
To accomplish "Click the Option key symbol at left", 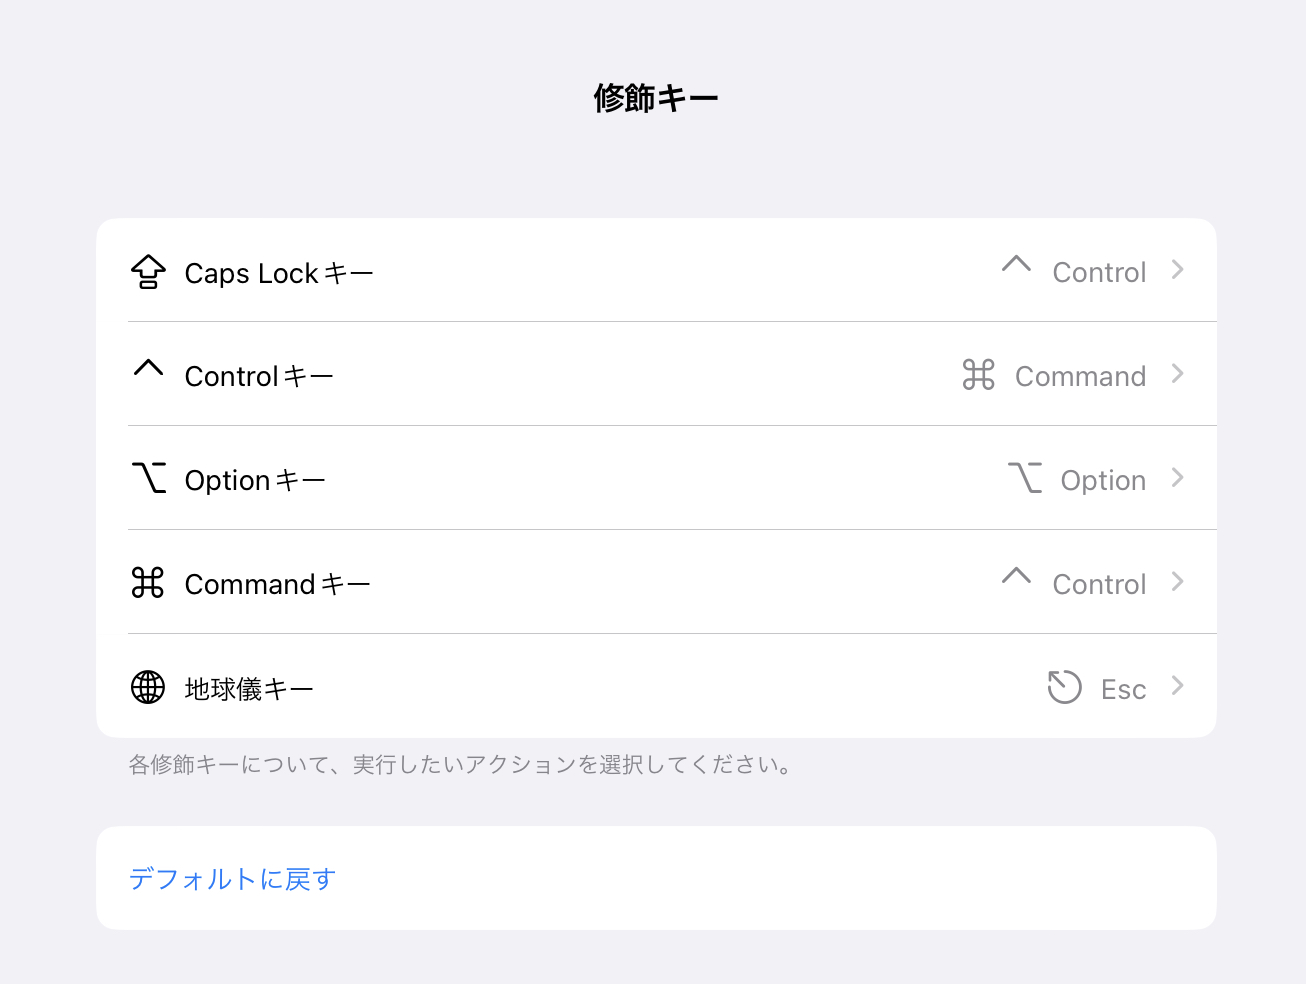I will point(148,477).
